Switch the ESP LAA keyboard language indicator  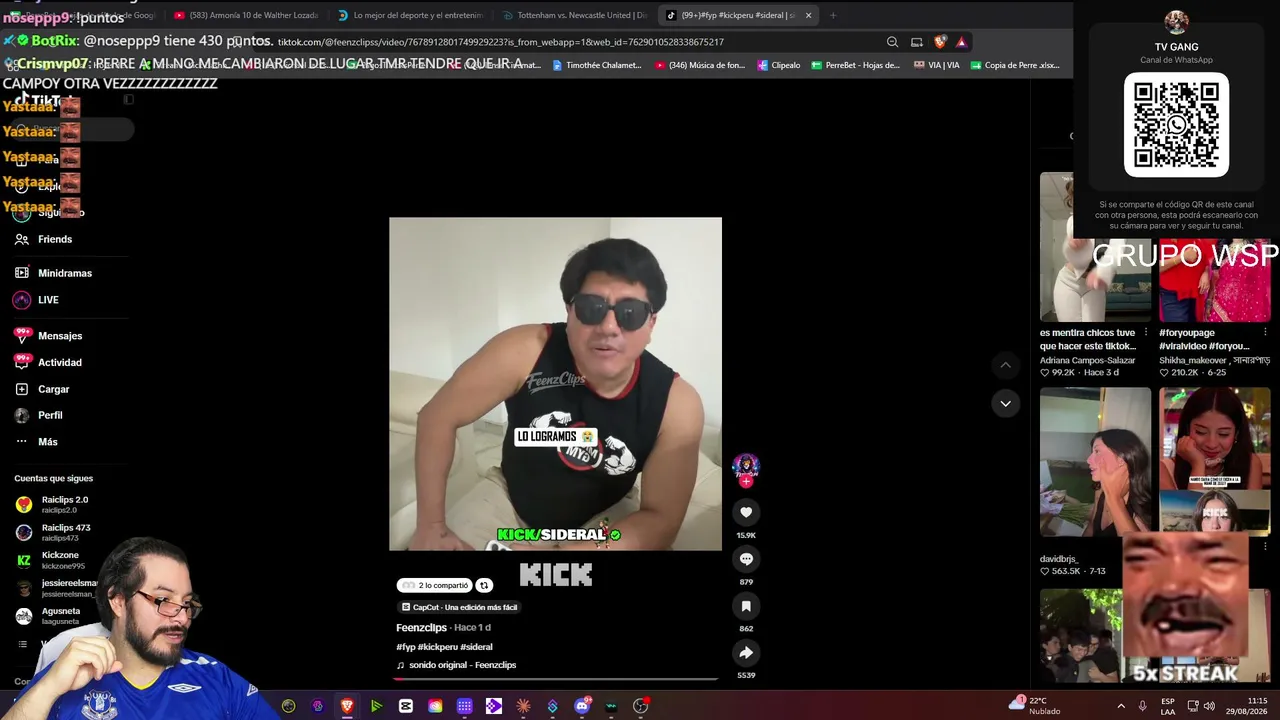[1168, 706]
